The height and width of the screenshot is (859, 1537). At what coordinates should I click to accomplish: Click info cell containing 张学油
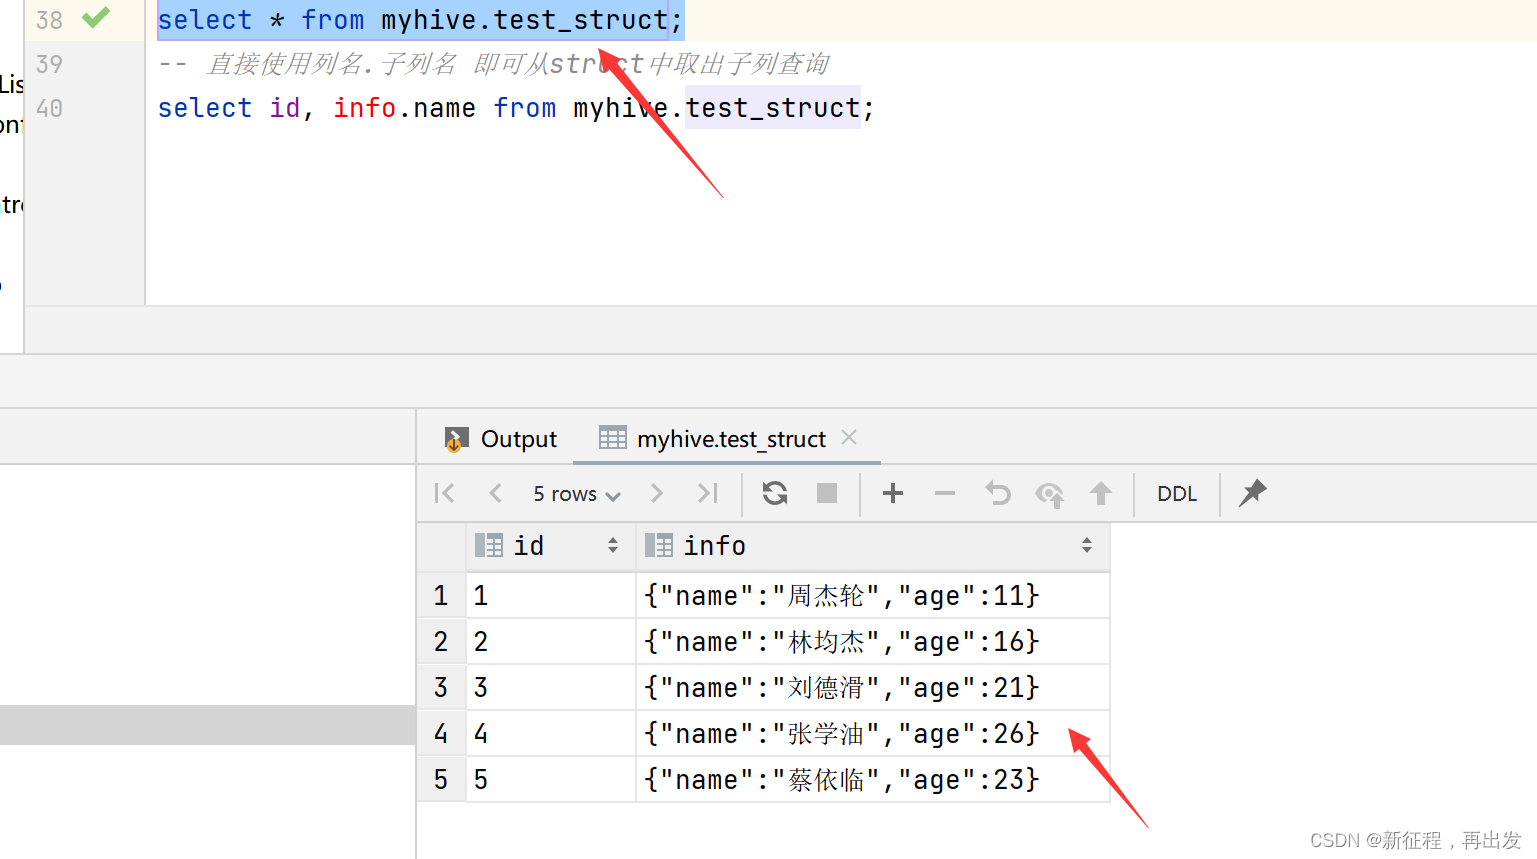coord(872,734)
